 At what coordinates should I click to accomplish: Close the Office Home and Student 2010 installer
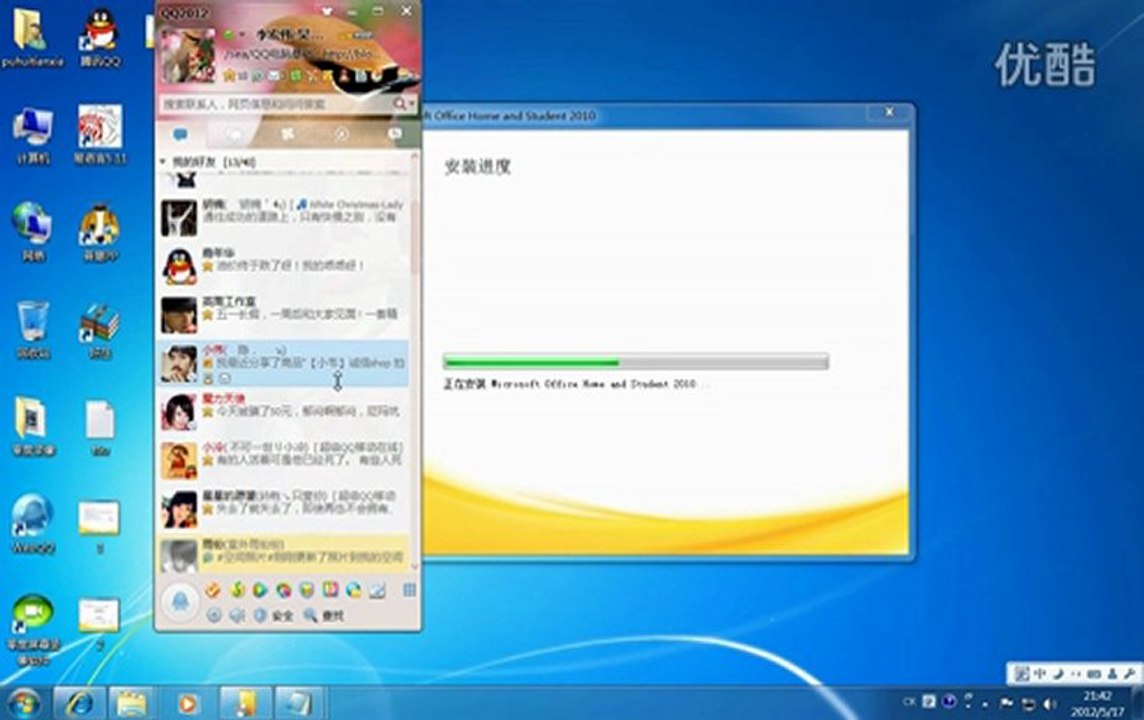(x=889, y=112)
